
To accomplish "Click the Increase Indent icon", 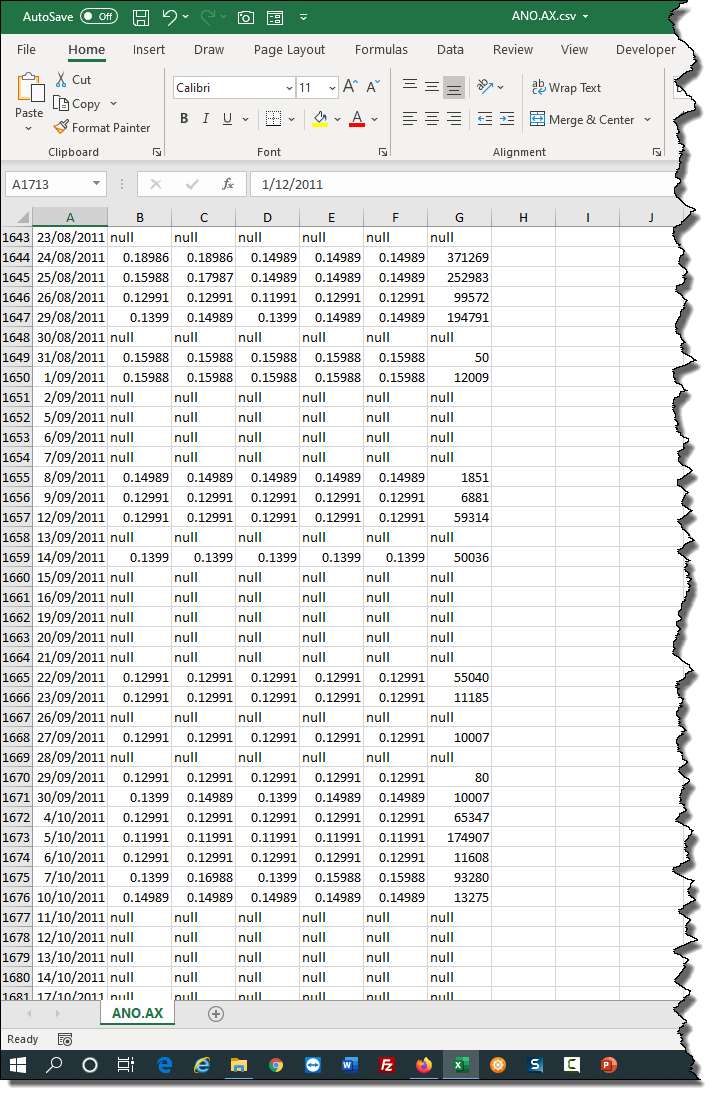I will 508,119.
